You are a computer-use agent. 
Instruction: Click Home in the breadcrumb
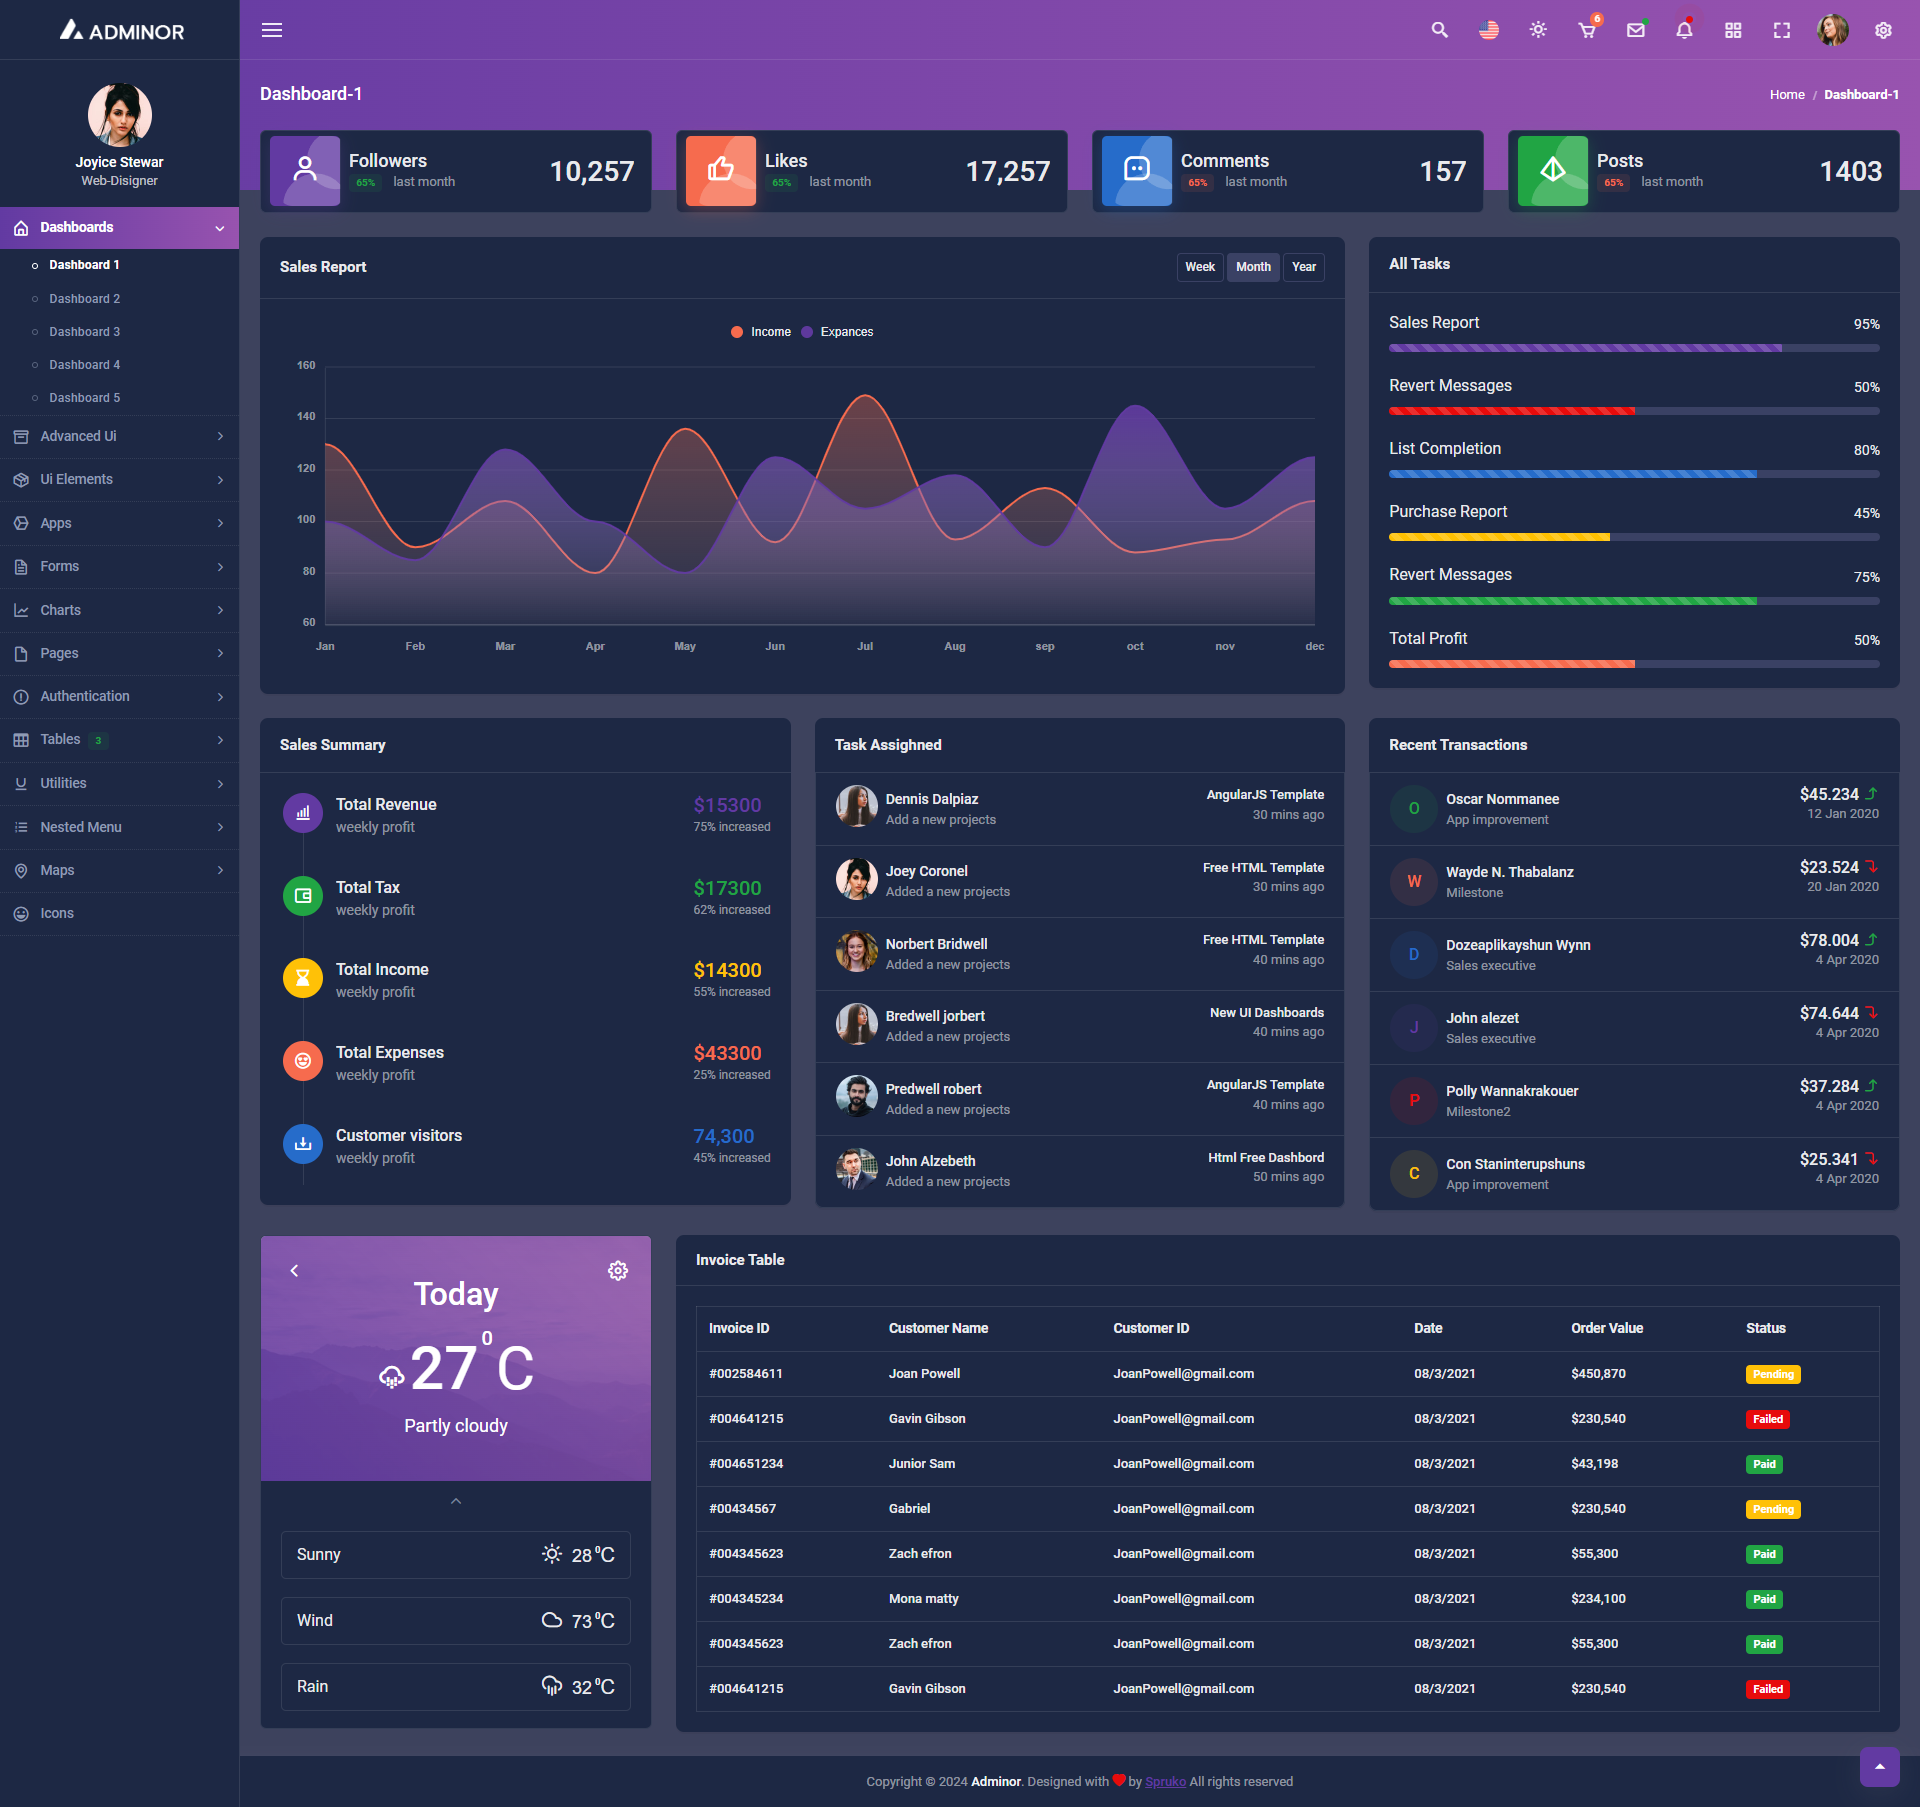1787,95
